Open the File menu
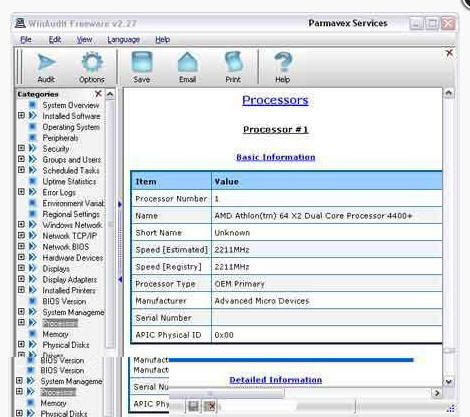Screen dimensions: 470x417 (x=26, y=40)
